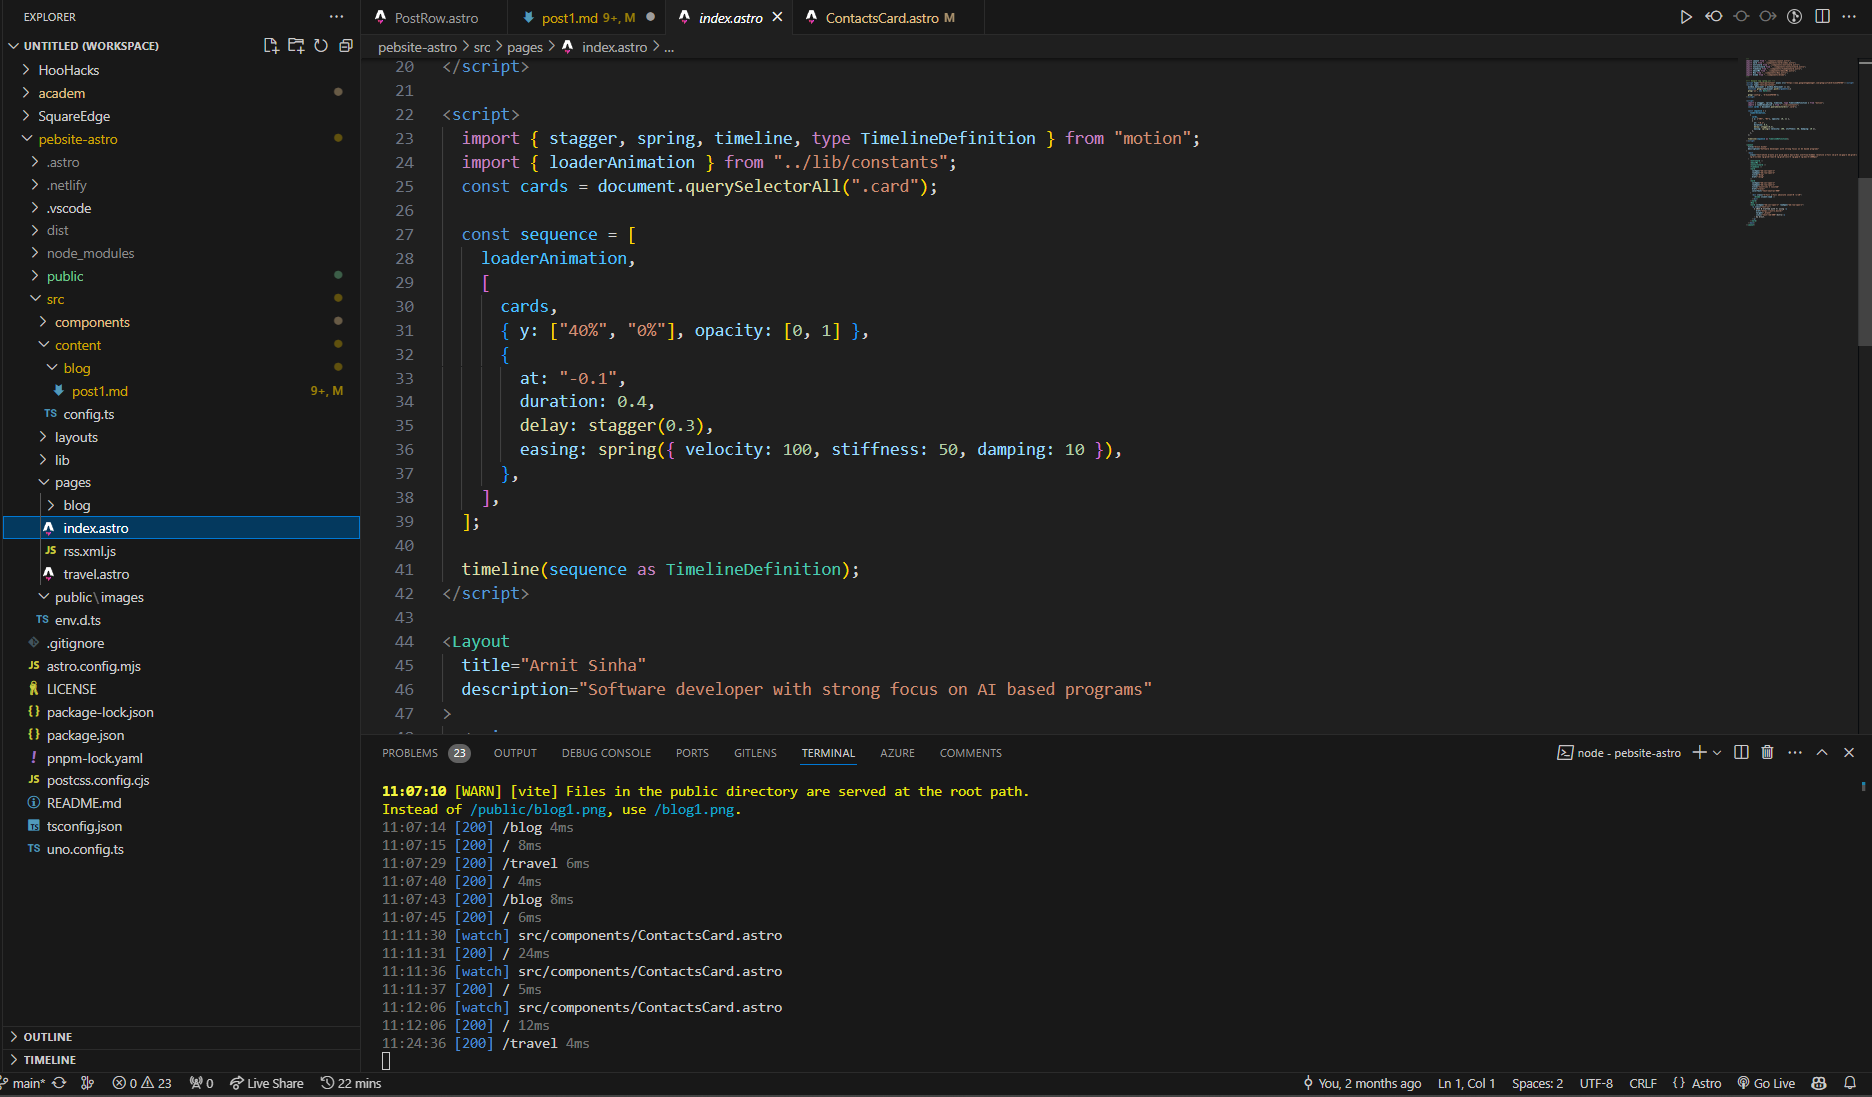Toggle GitLens file annotations icon
The height and width of the screenshot is (1097, 1872).
tap(1795, 17)
